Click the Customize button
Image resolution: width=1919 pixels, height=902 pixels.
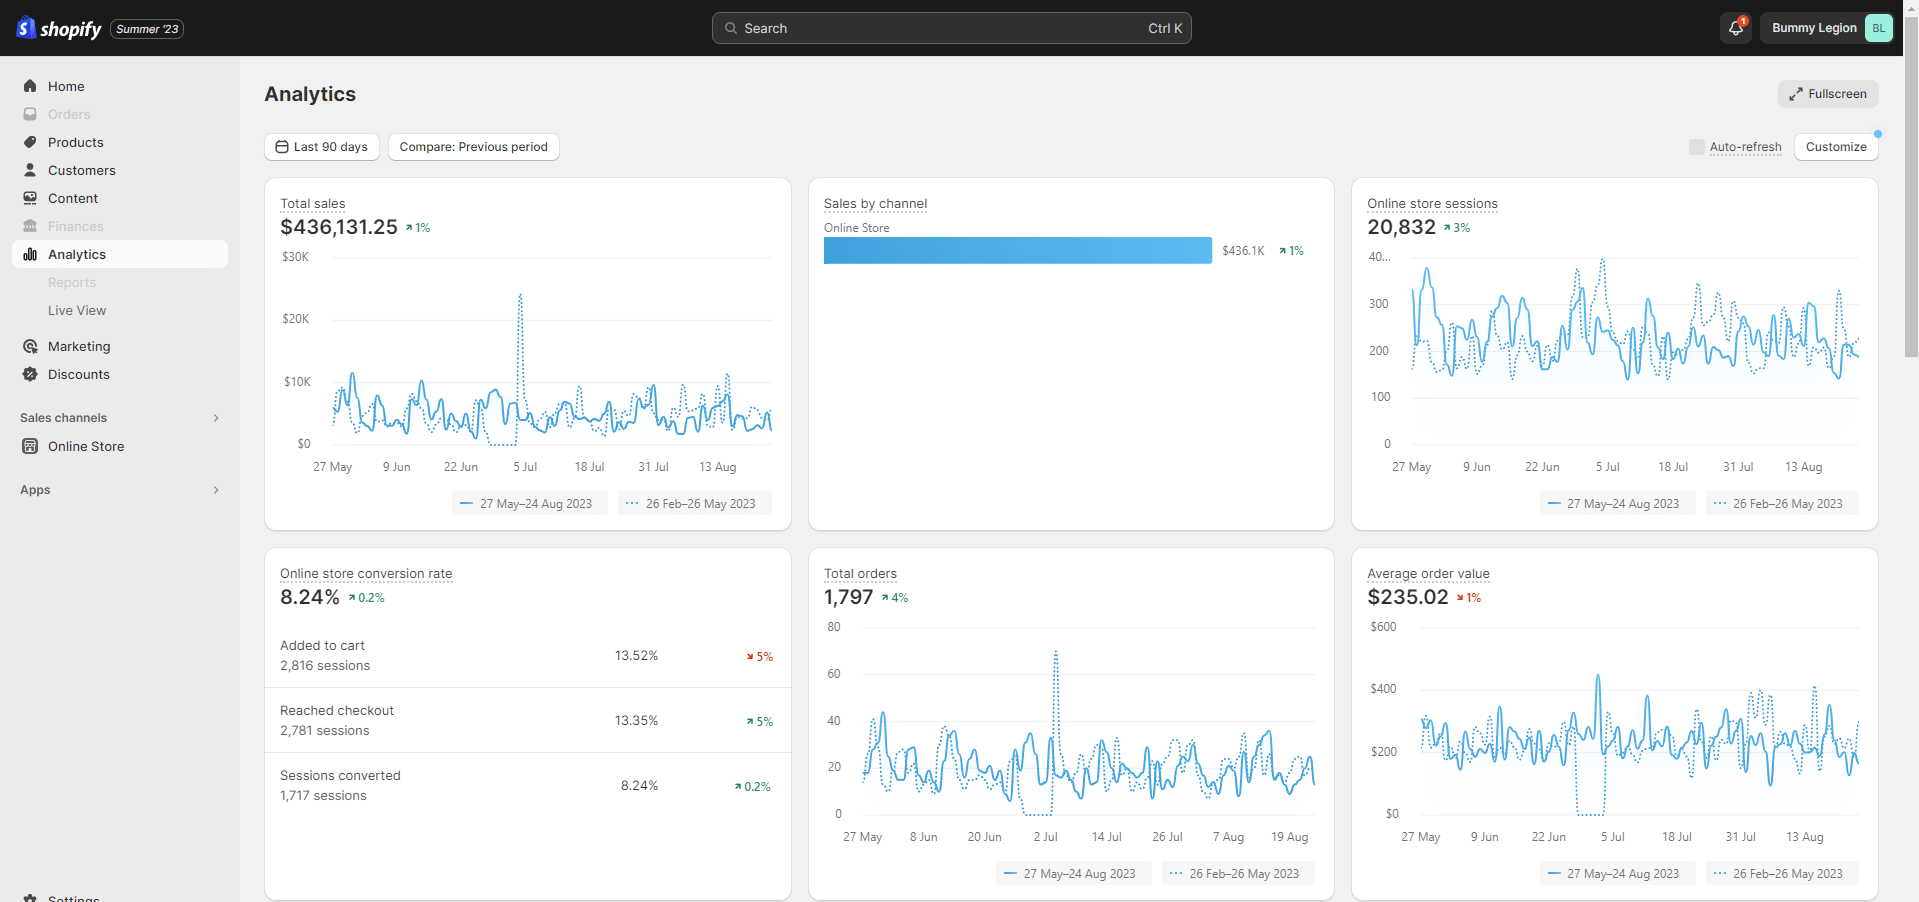[x=1835, y=147]
